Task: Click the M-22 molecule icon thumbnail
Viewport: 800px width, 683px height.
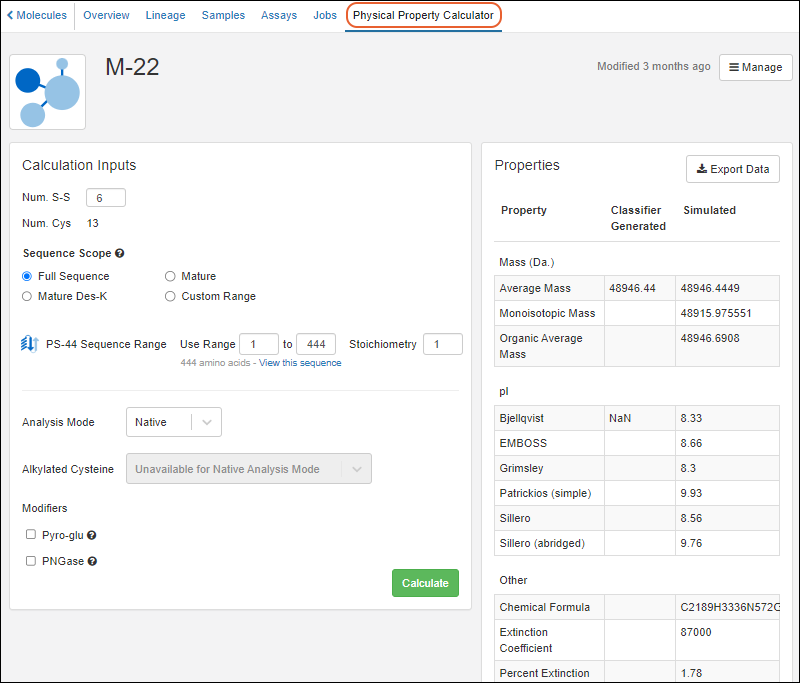Action: tap(48, 92)
